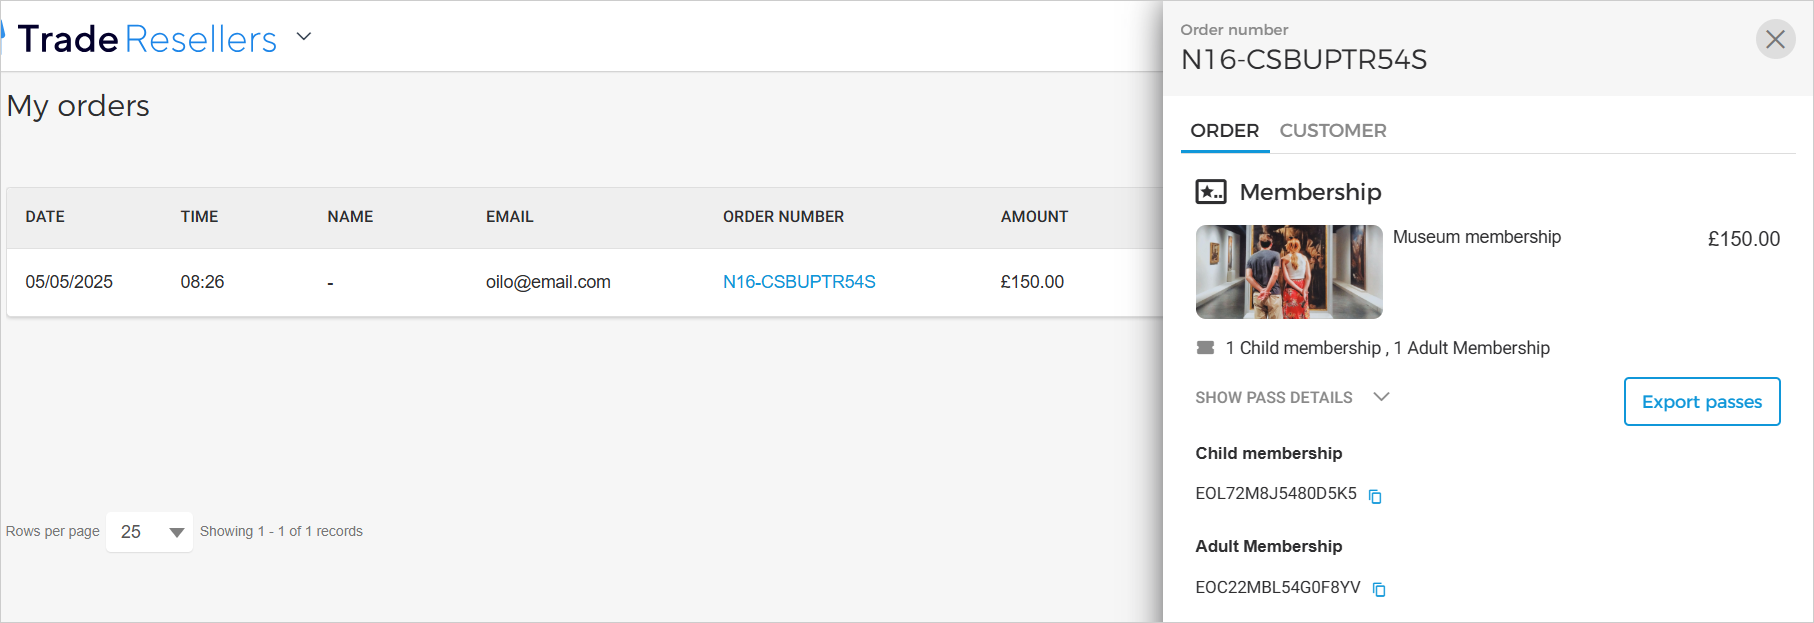Copy the Child membership pass code

[1375, 496]
